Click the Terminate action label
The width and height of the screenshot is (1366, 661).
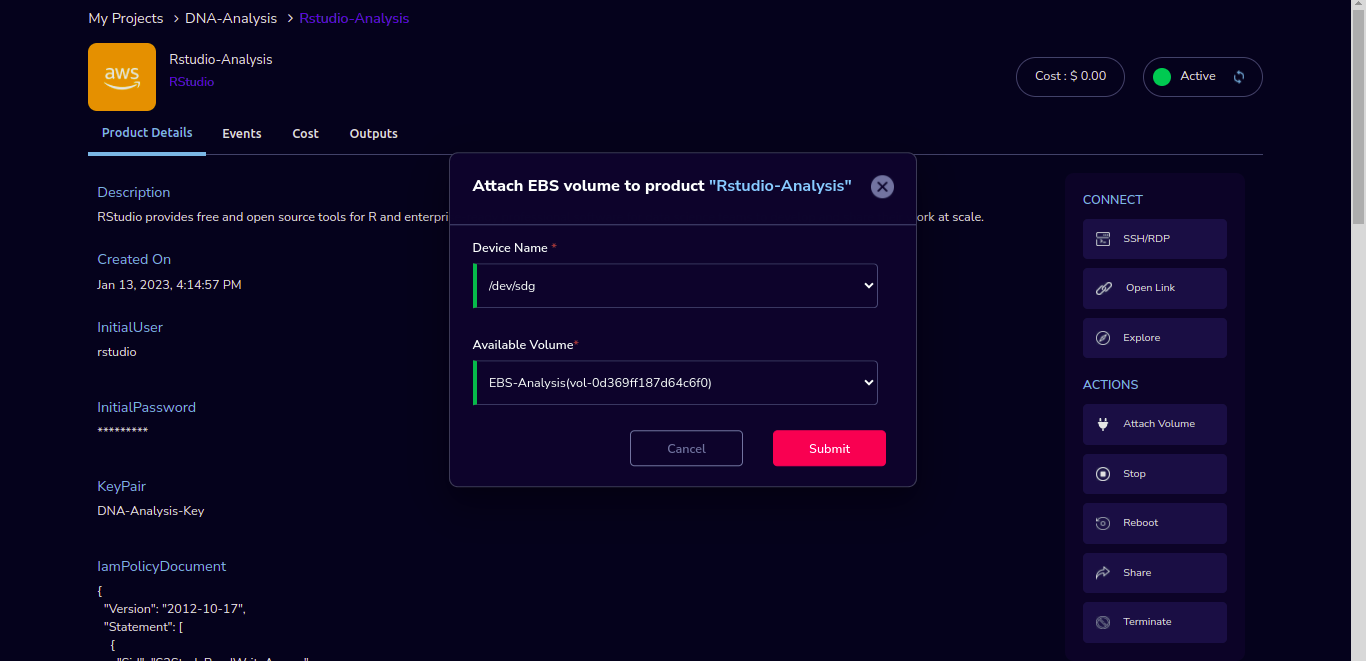[x=1147, y=622]
